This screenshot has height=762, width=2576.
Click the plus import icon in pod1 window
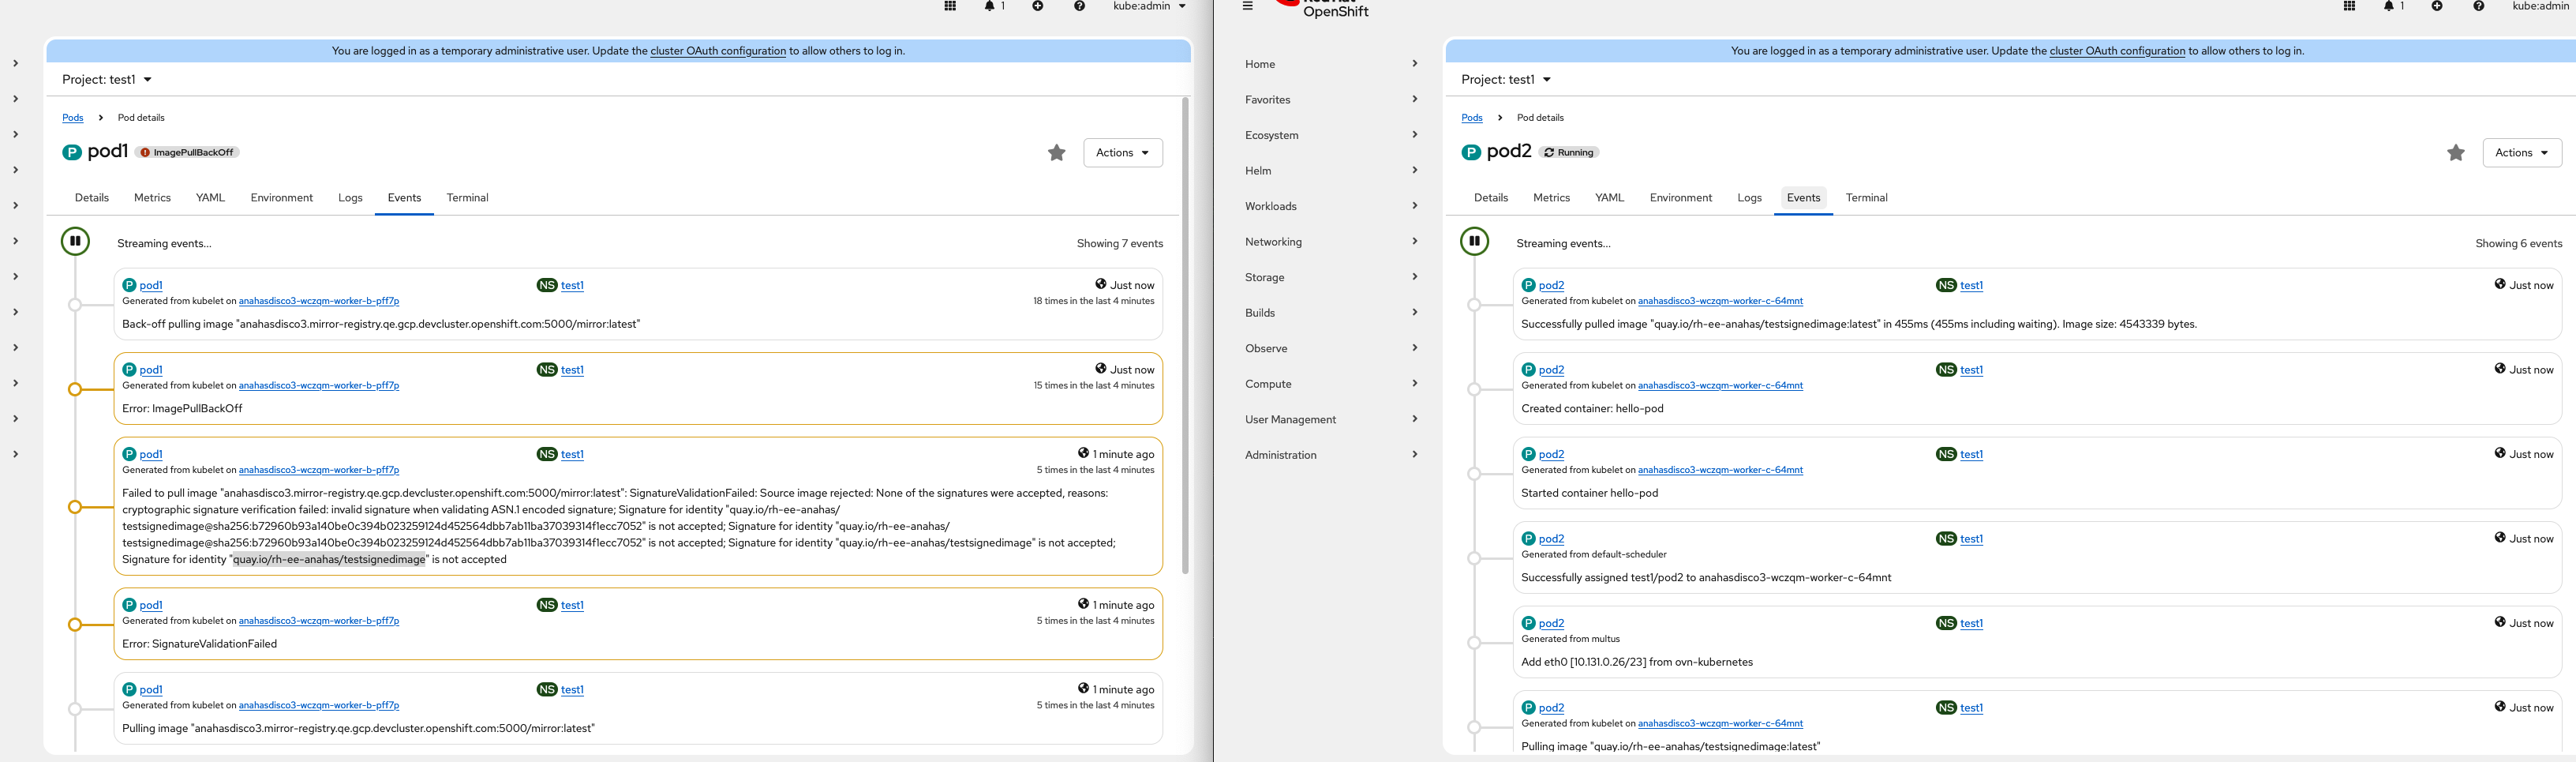[1038, 6]
